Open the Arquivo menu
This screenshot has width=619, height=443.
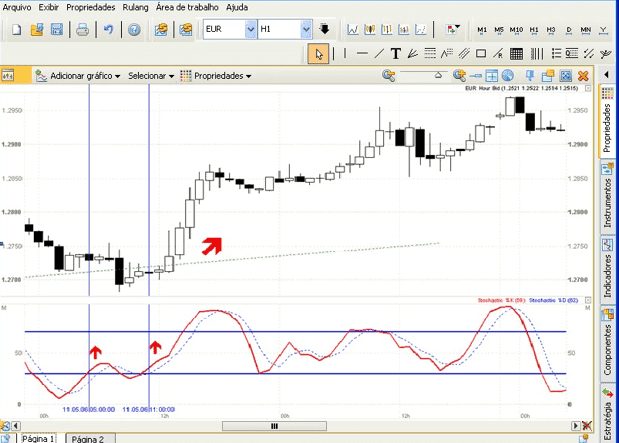click(x=17, y=7)
